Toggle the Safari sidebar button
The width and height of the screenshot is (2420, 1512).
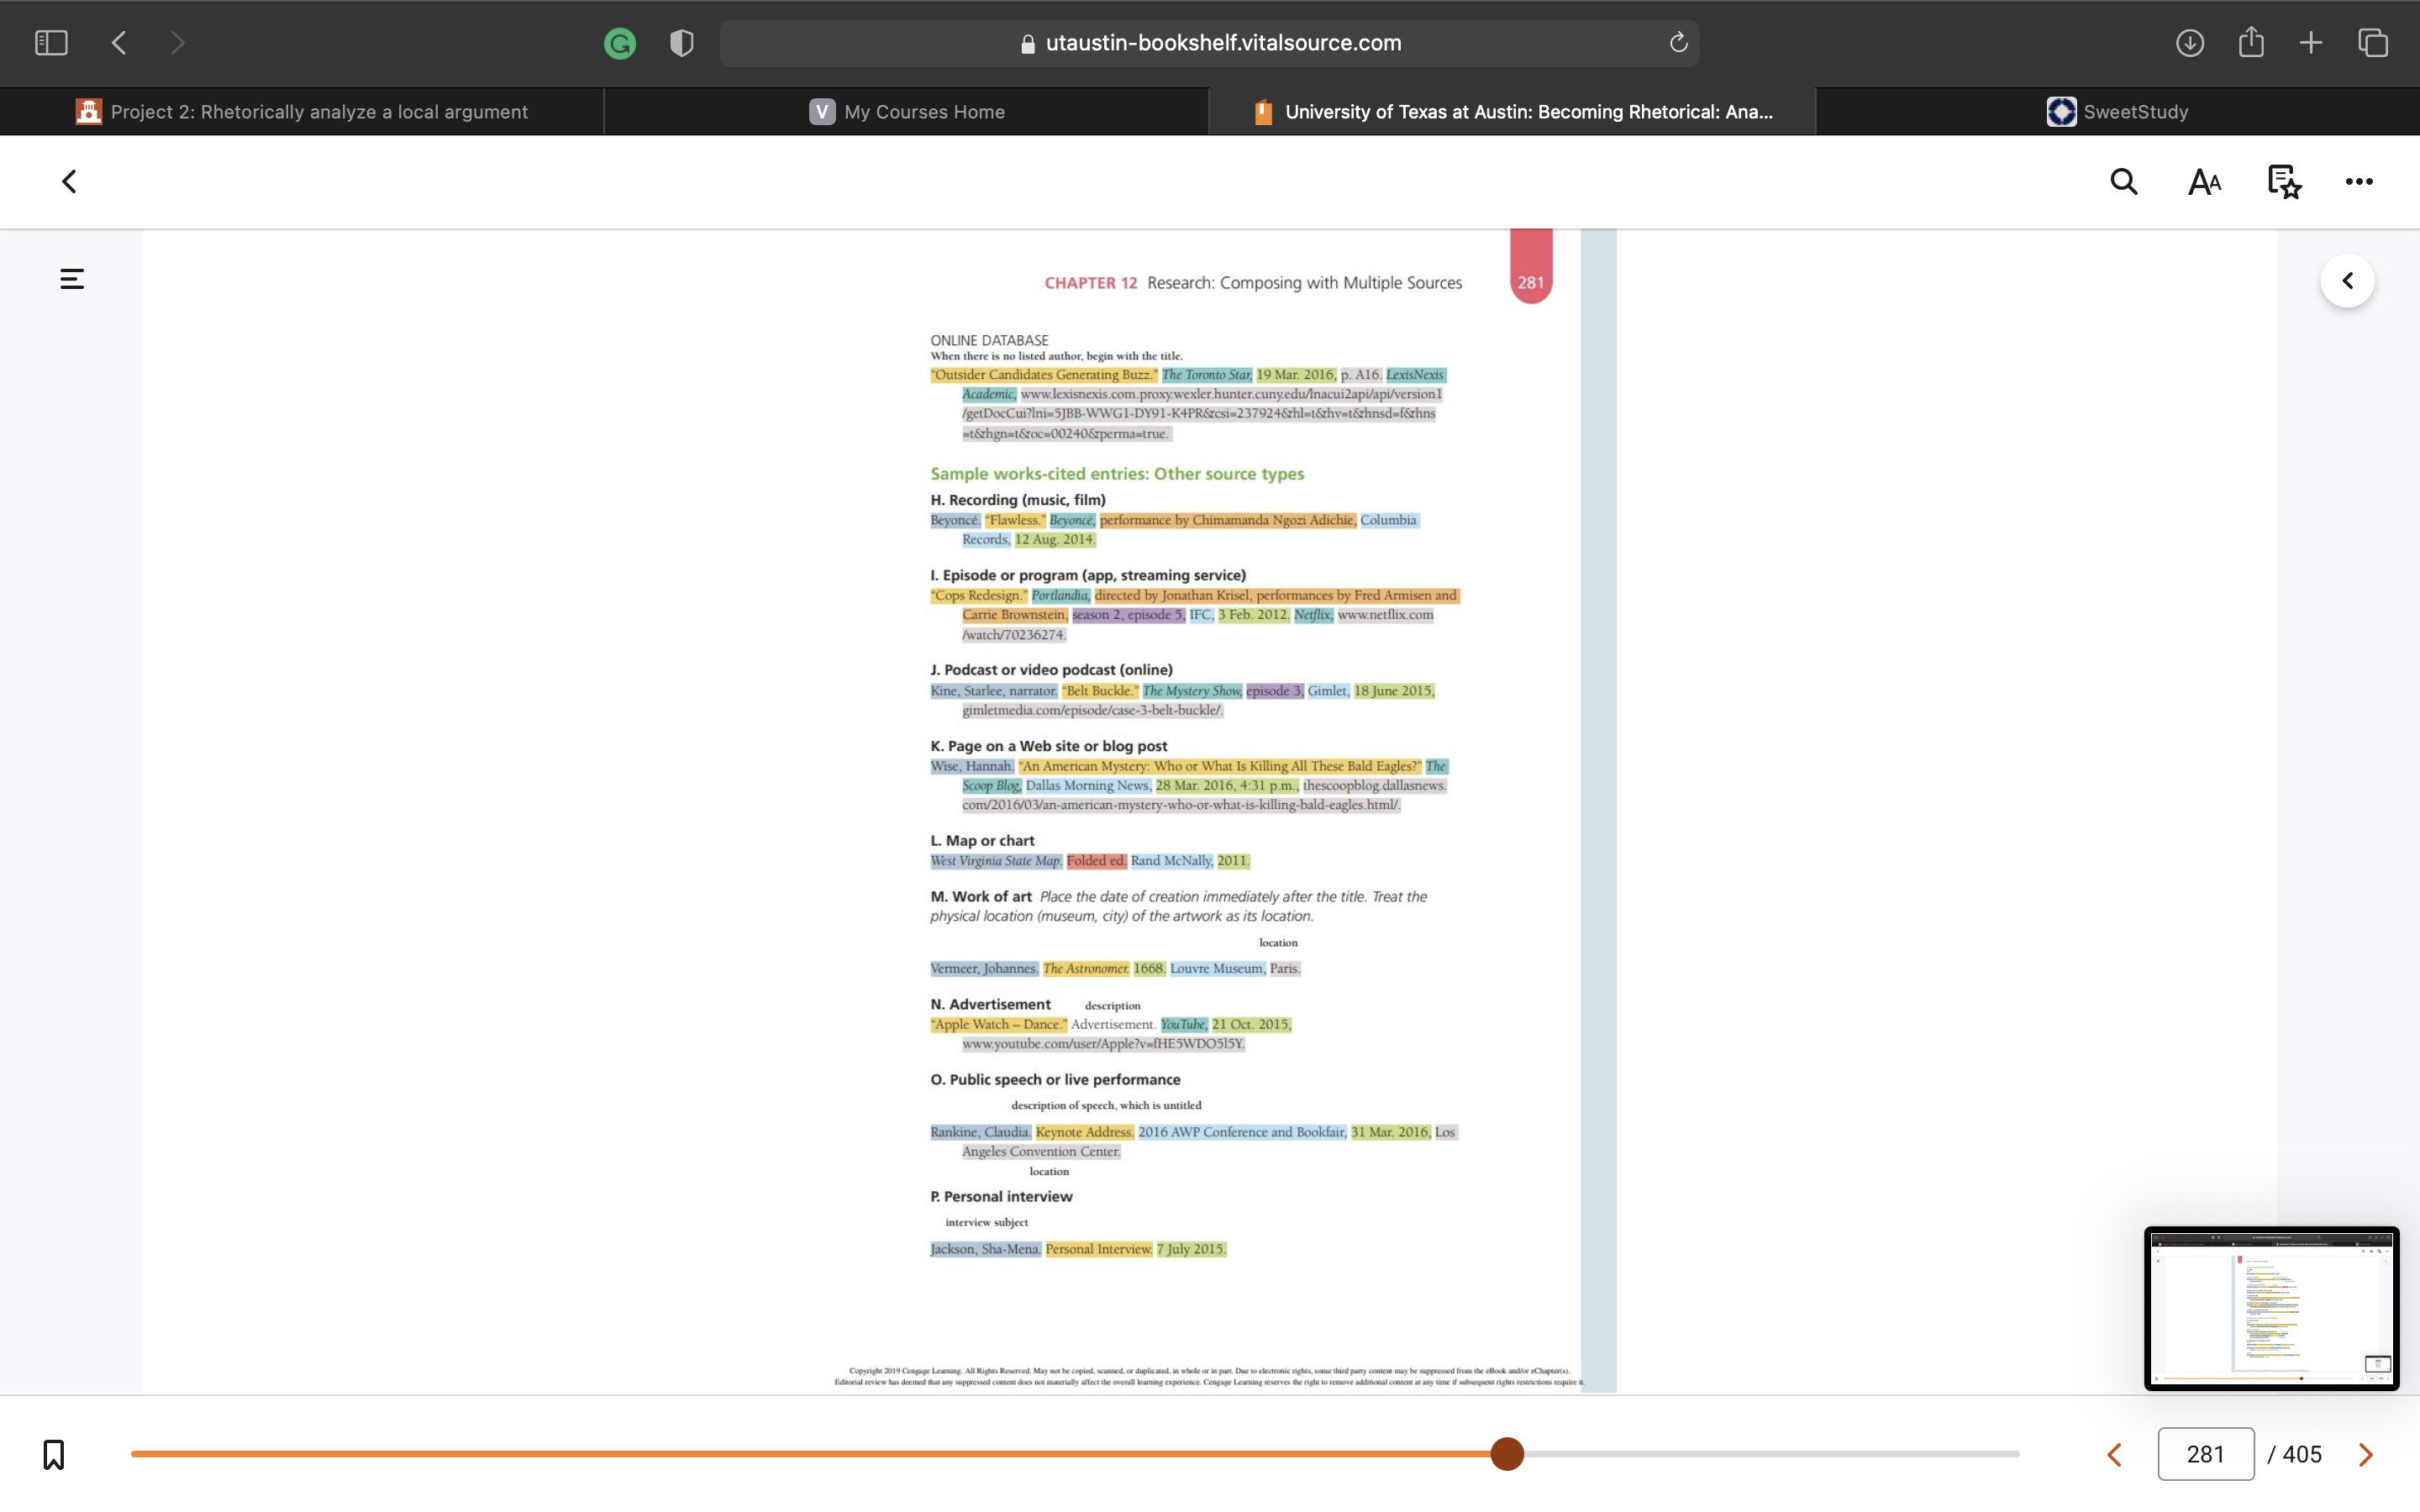click(51, 43)
